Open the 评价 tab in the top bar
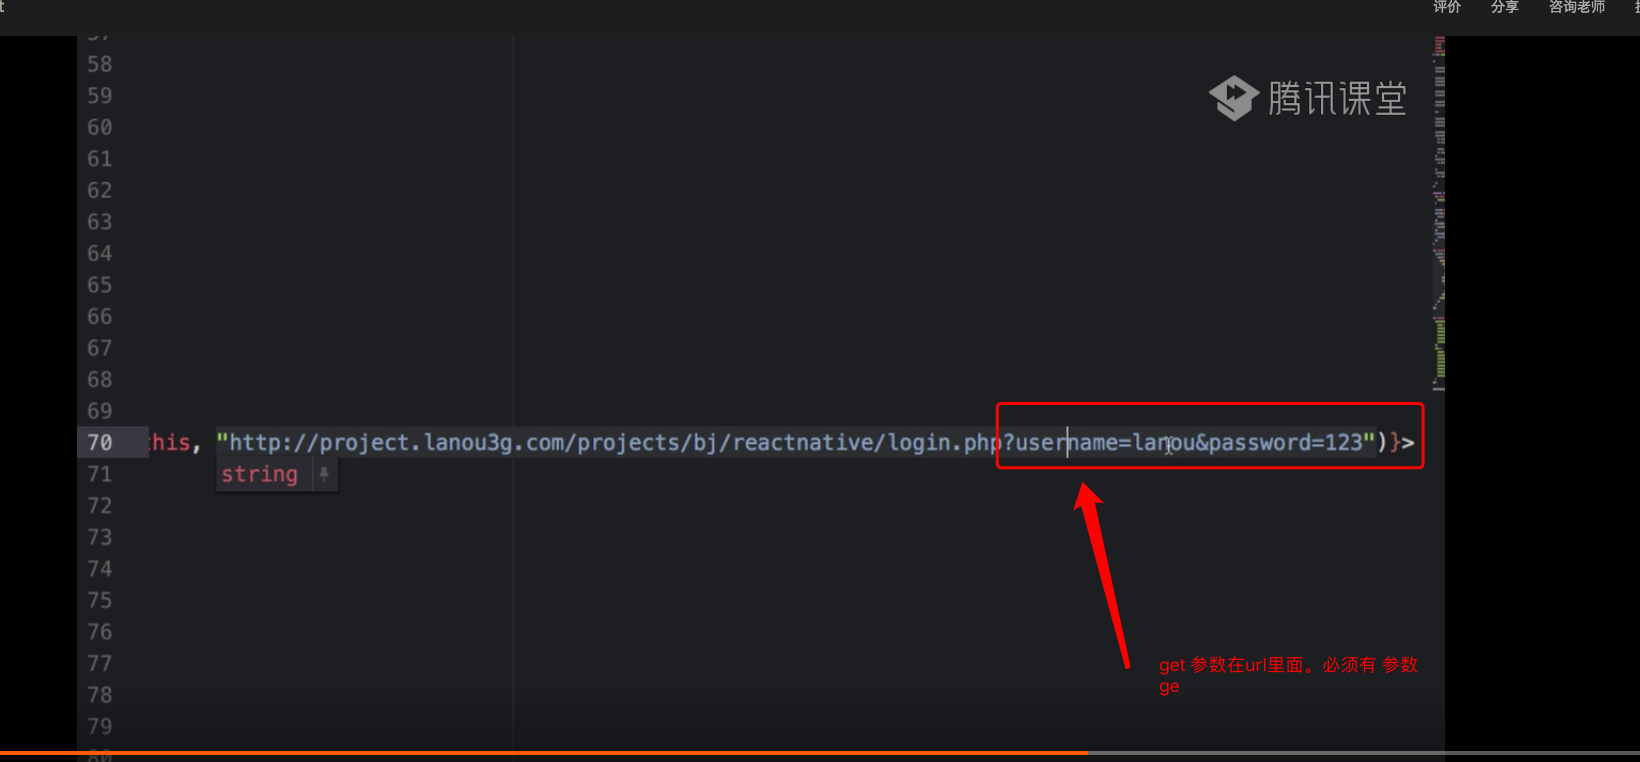 click(1447, 7)
